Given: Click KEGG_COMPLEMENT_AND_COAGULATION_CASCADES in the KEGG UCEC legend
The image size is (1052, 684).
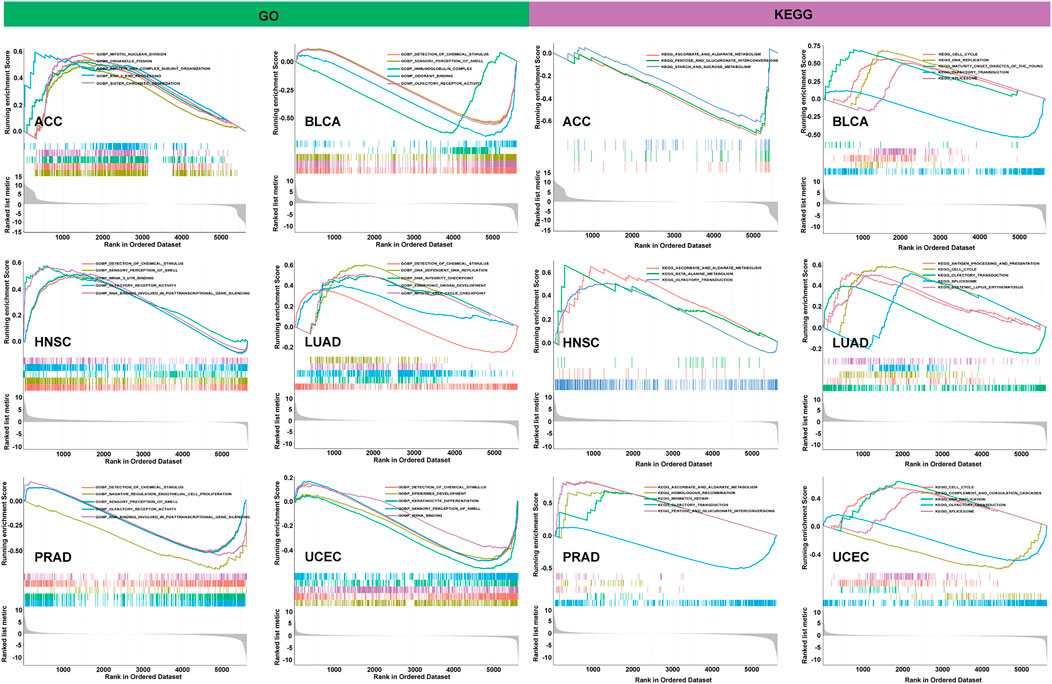Looking at the screenshot, I should click(x=990, y=493).
